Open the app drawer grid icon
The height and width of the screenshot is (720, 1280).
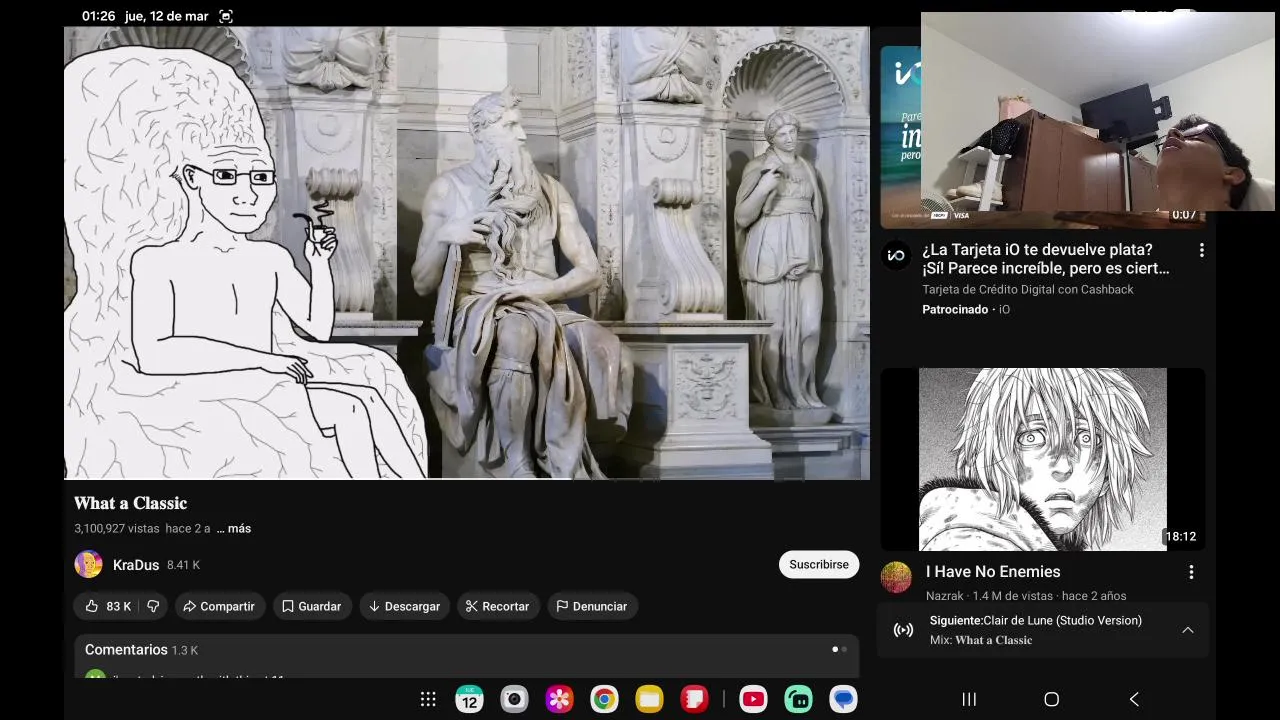[x=428, y=699]
